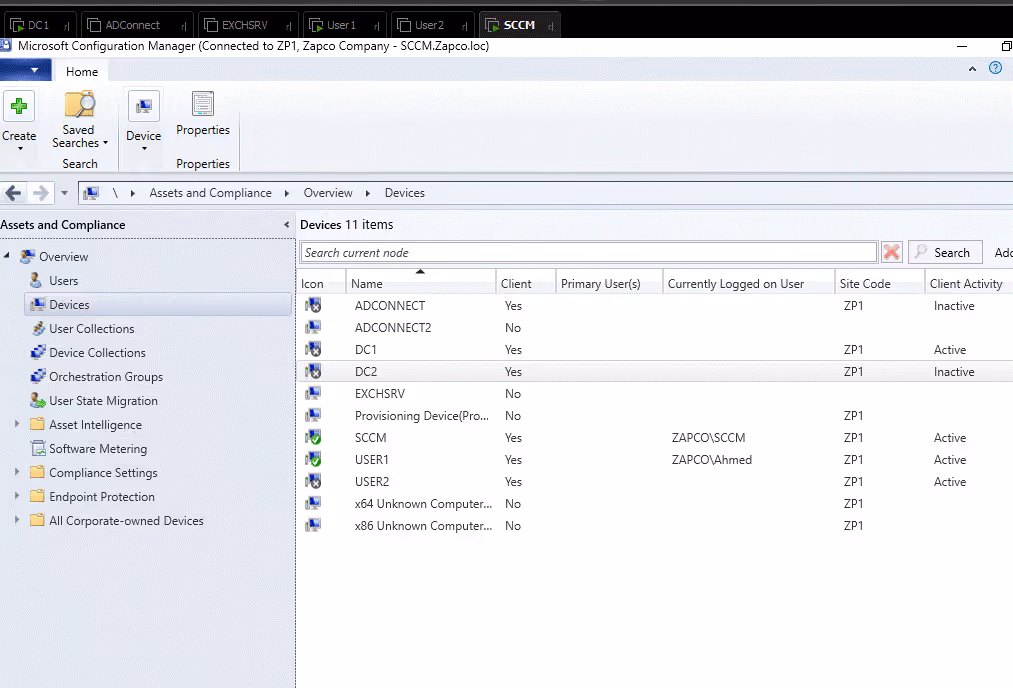
Task: Sort by the Client Activity column header
Action: pos(966,284)
